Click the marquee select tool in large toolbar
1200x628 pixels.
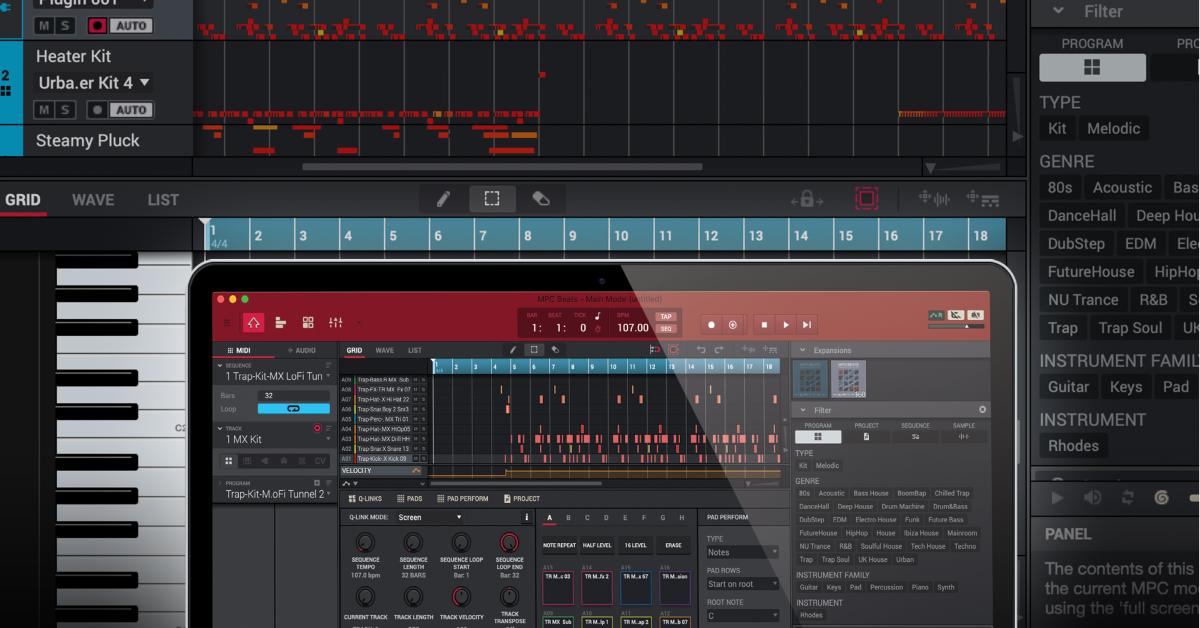(x=492, y=199)
